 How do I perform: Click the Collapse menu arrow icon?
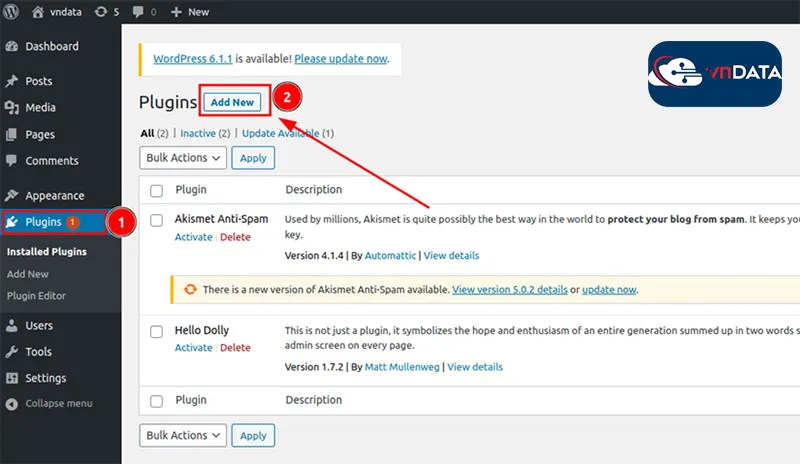12,404
